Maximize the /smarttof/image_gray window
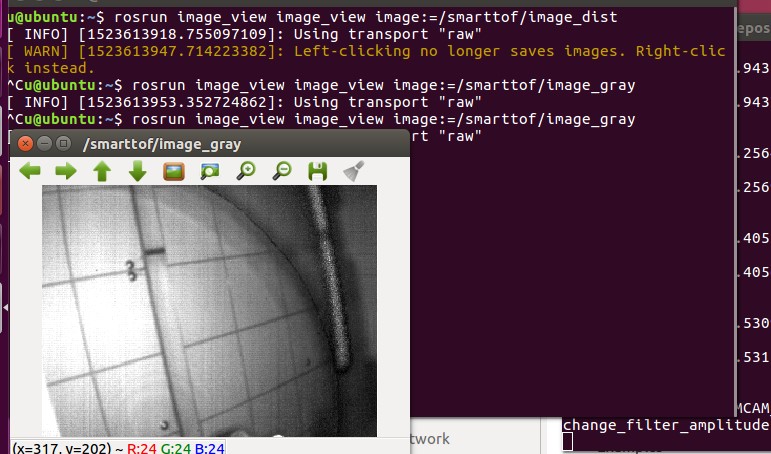This screenshot has height=454, width=771. point(63,144)
